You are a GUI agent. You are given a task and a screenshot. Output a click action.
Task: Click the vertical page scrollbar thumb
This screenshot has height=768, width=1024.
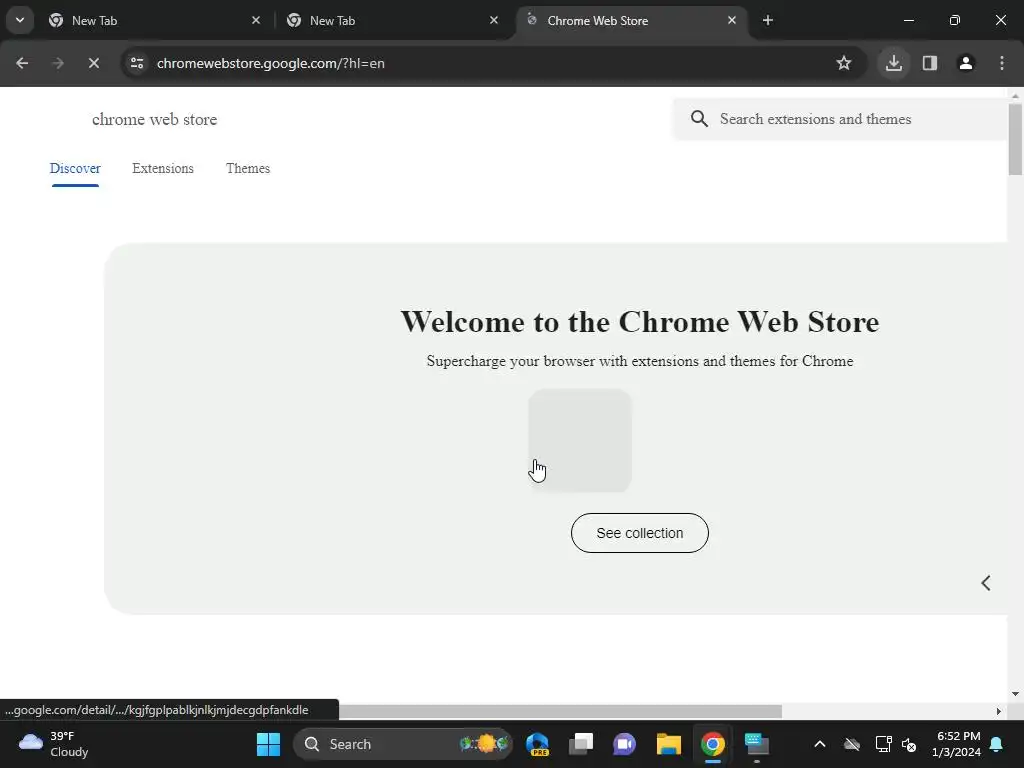1015,139
